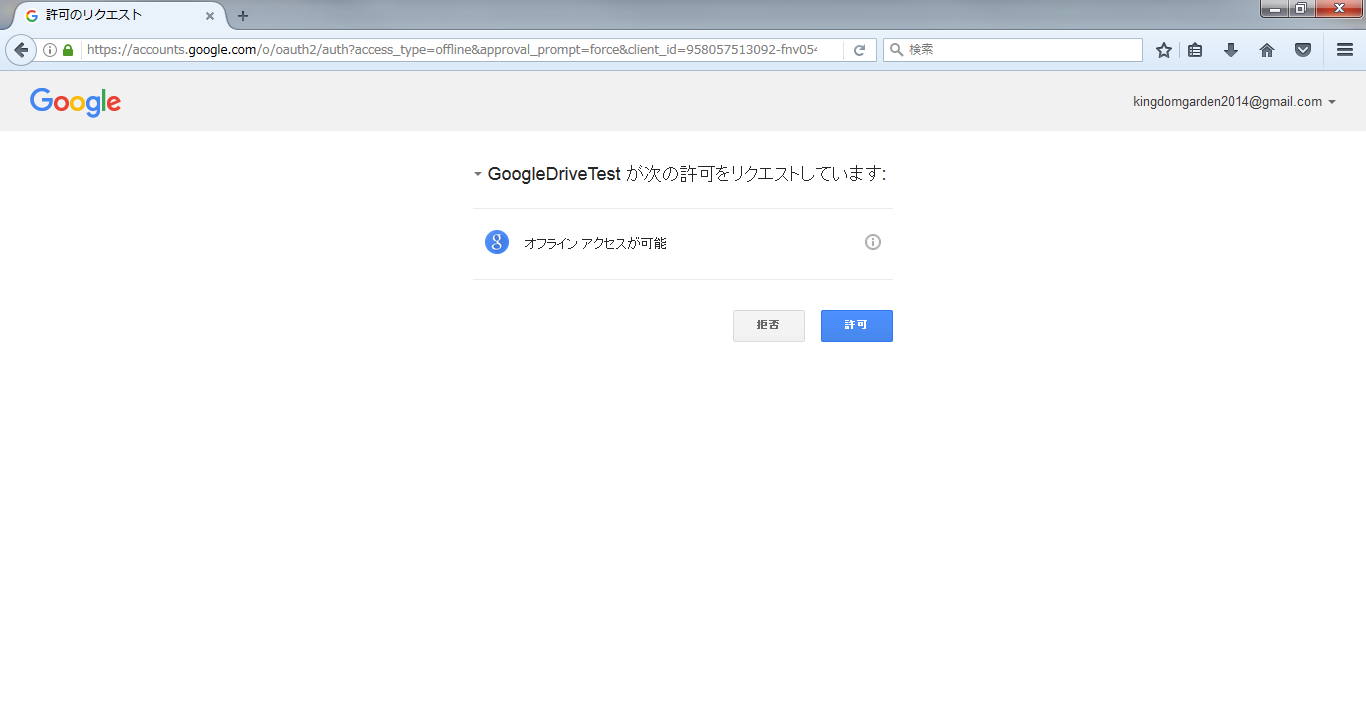
Task: Click the search magnifier icon
Action: point(896,50)
